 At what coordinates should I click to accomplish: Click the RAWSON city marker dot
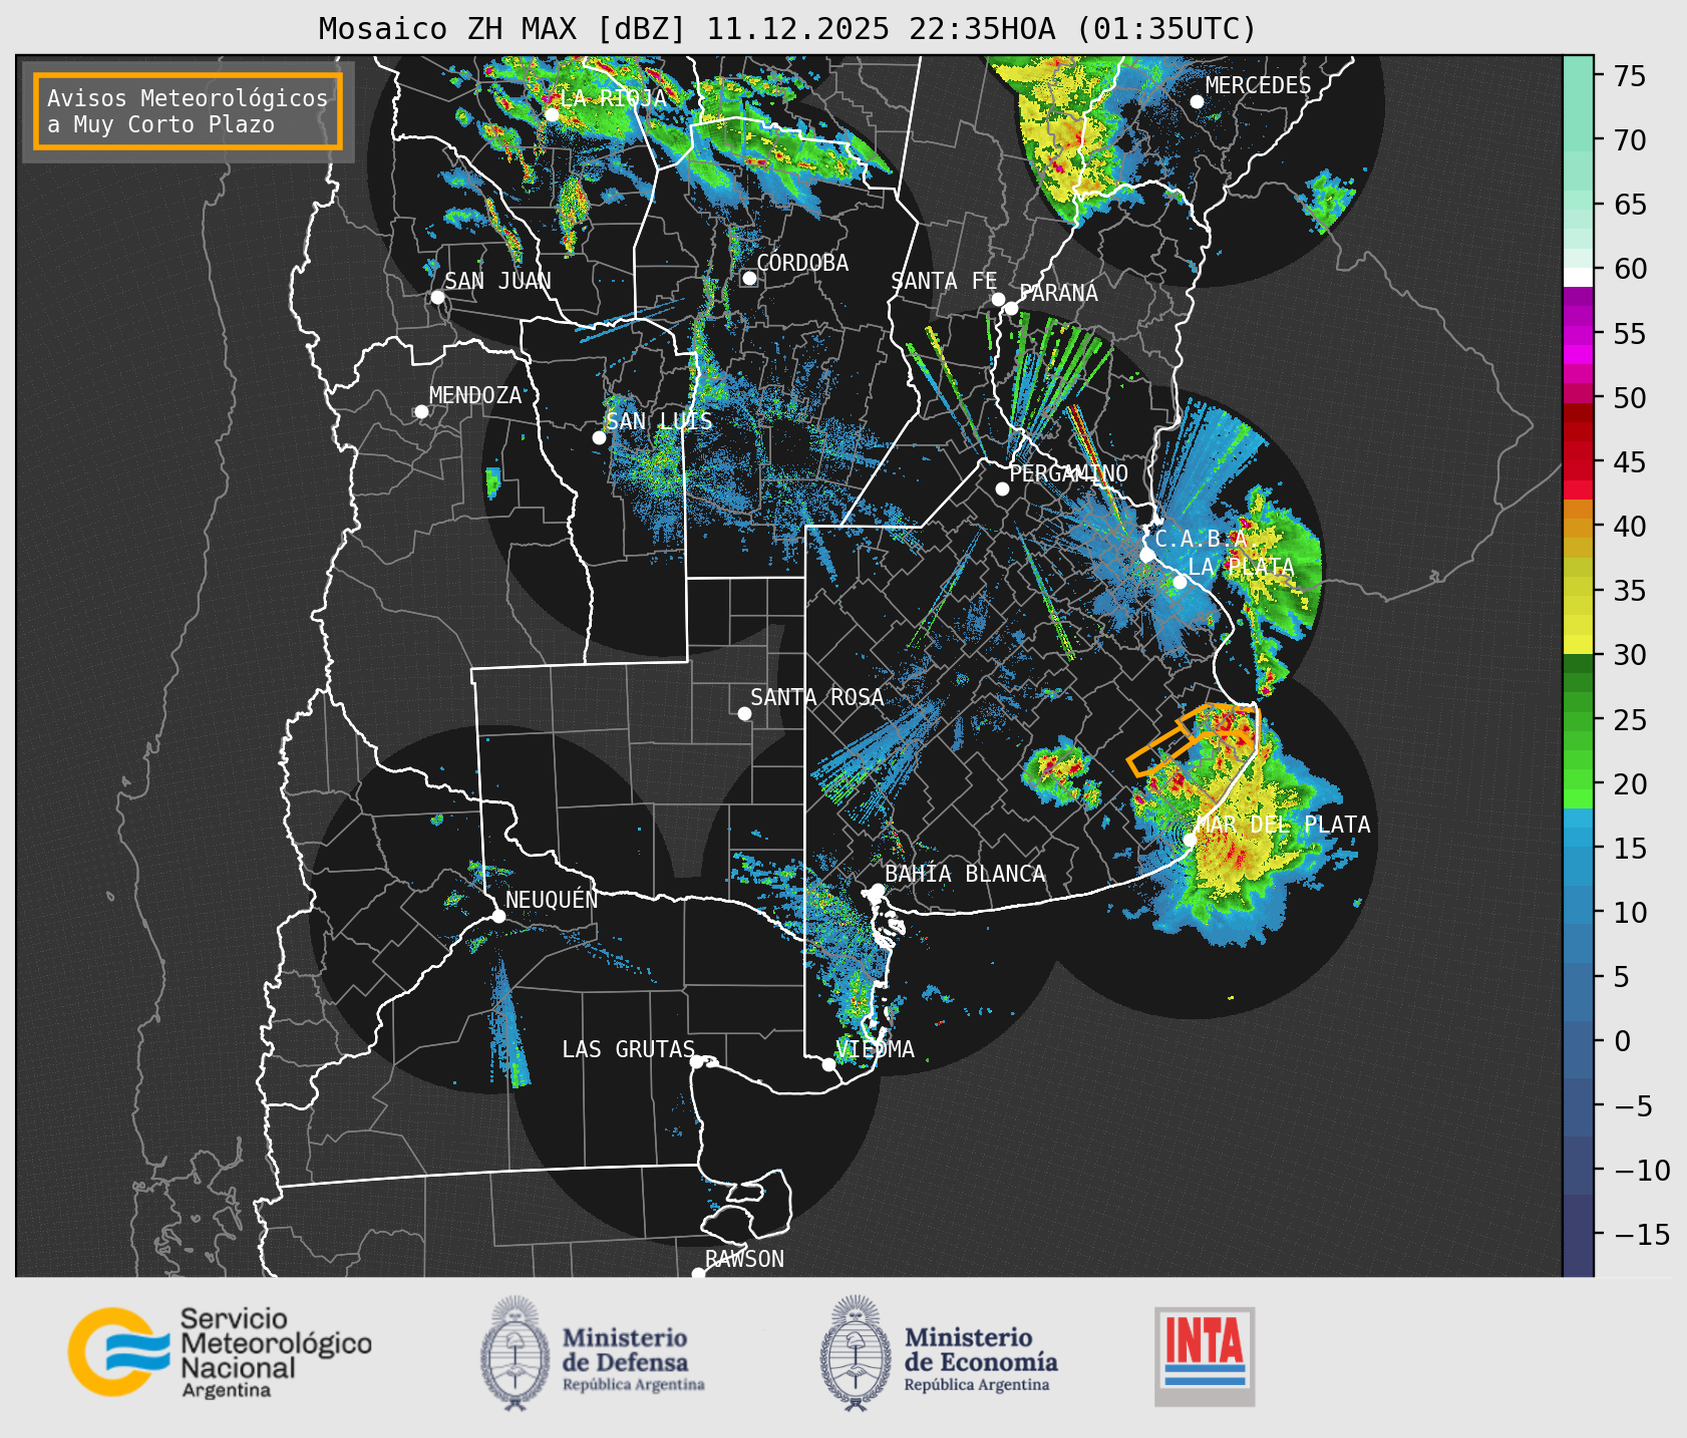coord(698,1273)
